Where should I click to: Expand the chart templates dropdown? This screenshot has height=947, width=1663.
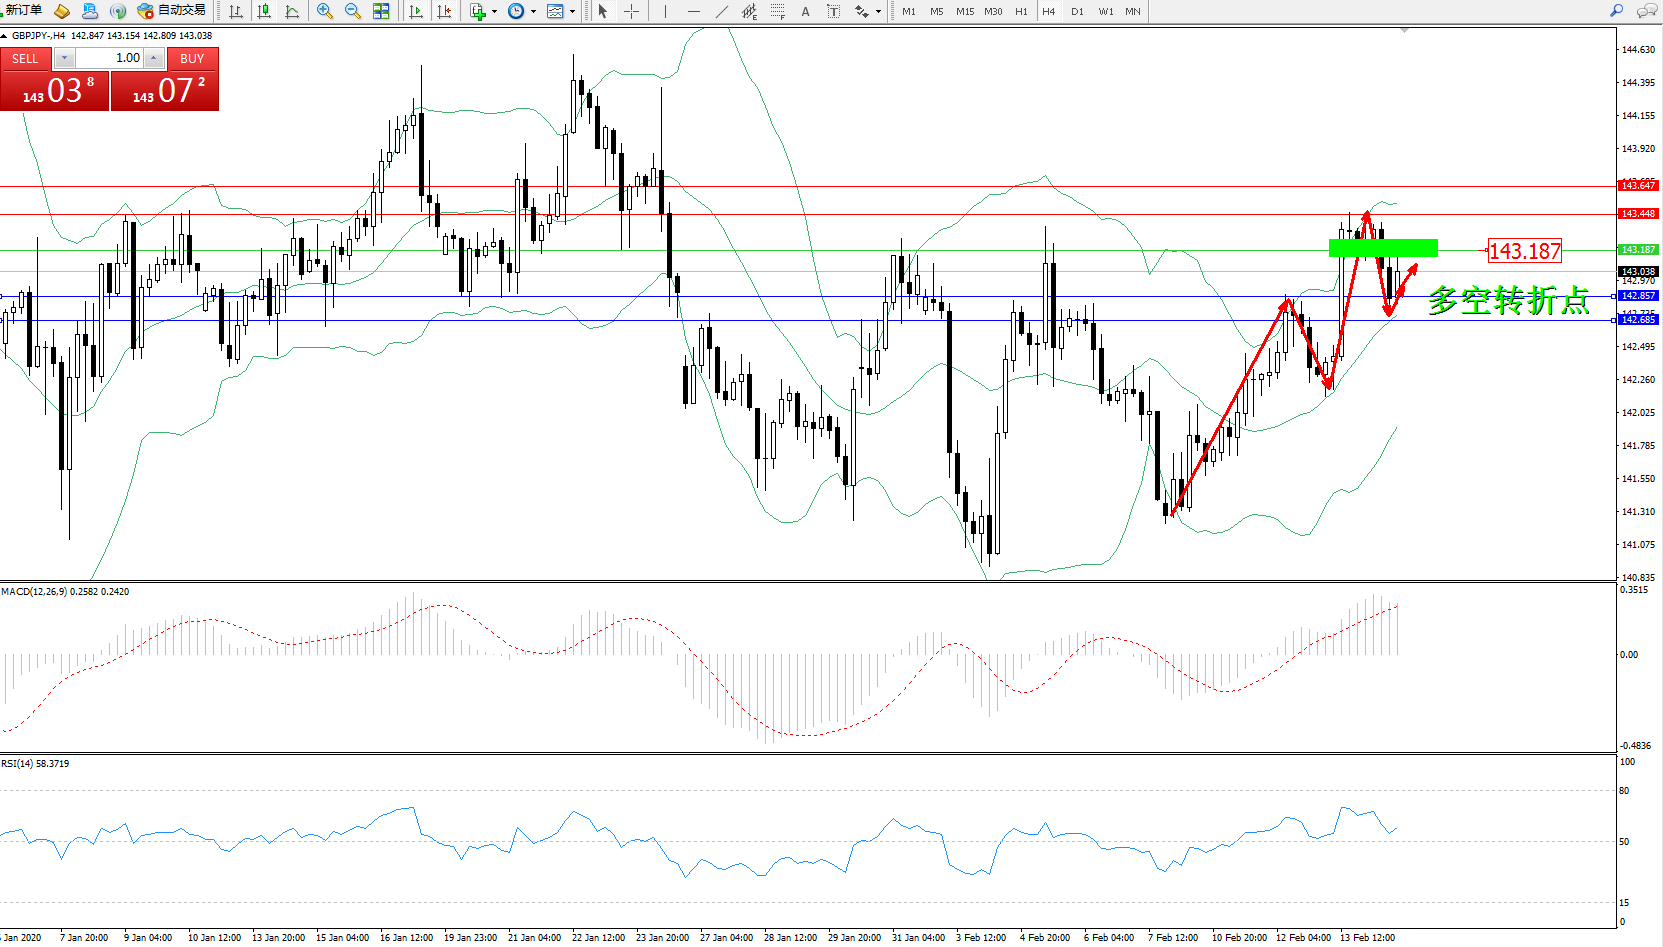point(572,12)
